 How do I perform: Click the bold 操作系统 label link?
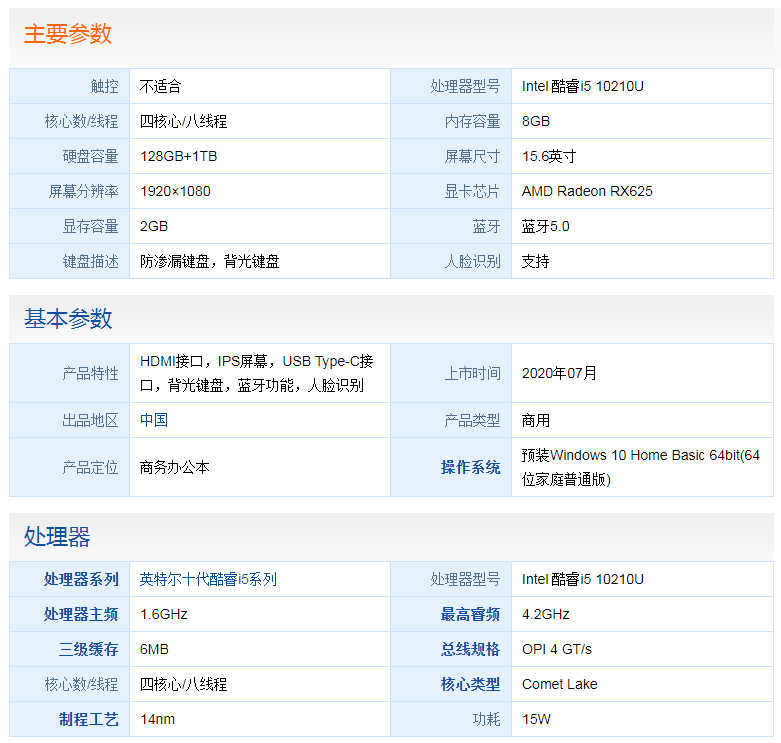470,467
